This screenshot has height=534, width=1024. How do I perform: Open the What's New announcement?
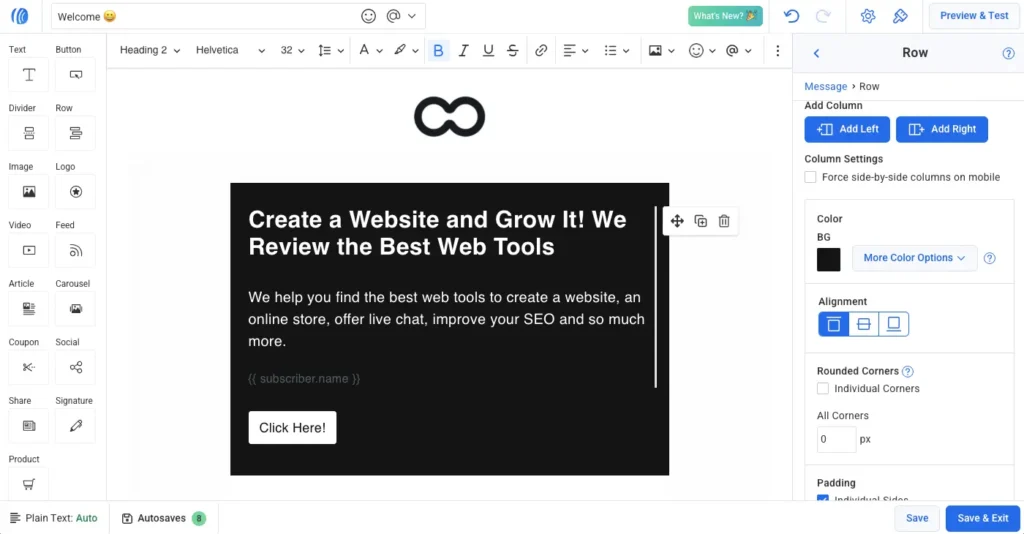tap(725, 16)
